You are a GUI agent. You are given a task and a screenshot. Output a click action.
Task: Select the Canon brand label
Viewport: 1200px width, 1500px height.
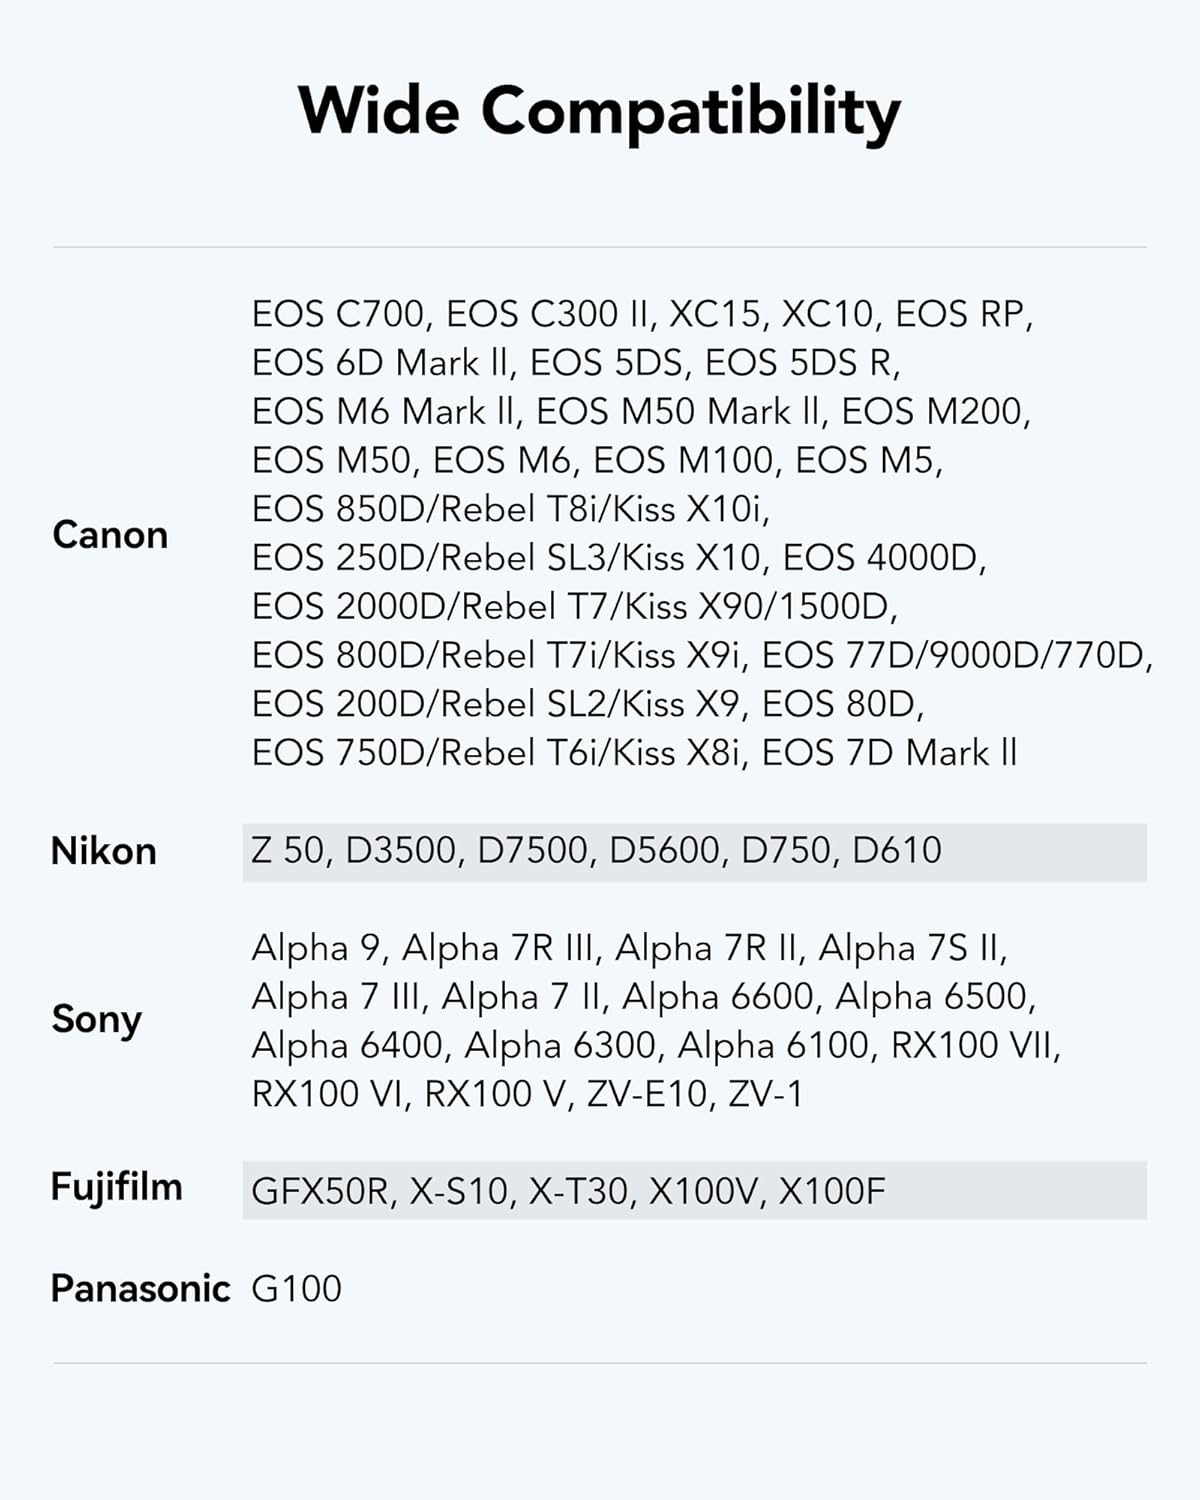(x=110, y=535)
